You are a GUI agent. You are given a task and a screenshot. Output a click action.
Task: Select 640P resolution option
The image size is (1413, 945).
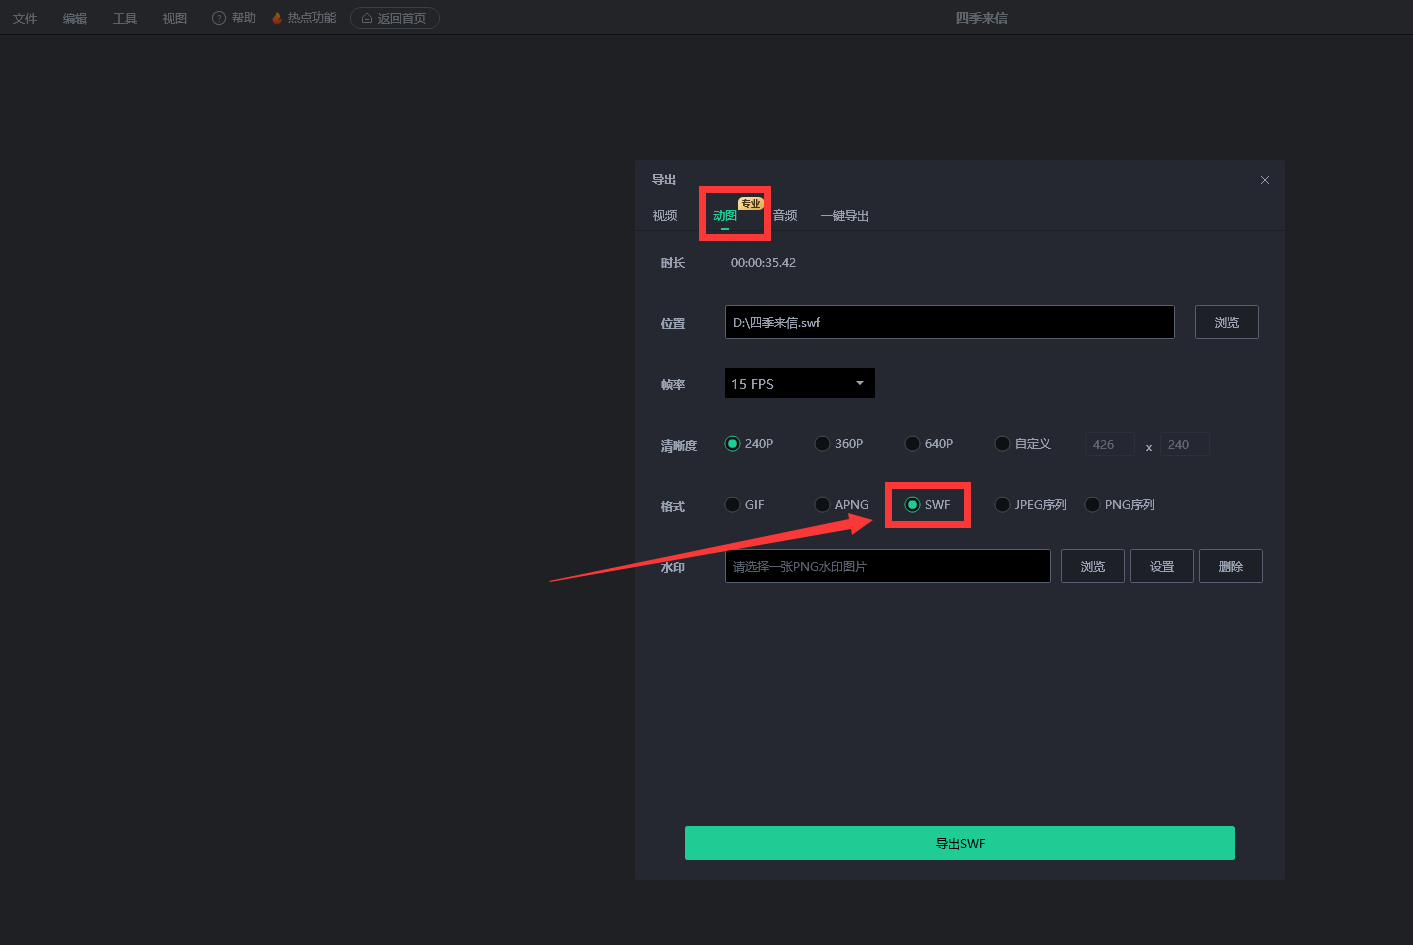(x=913, y=444)
